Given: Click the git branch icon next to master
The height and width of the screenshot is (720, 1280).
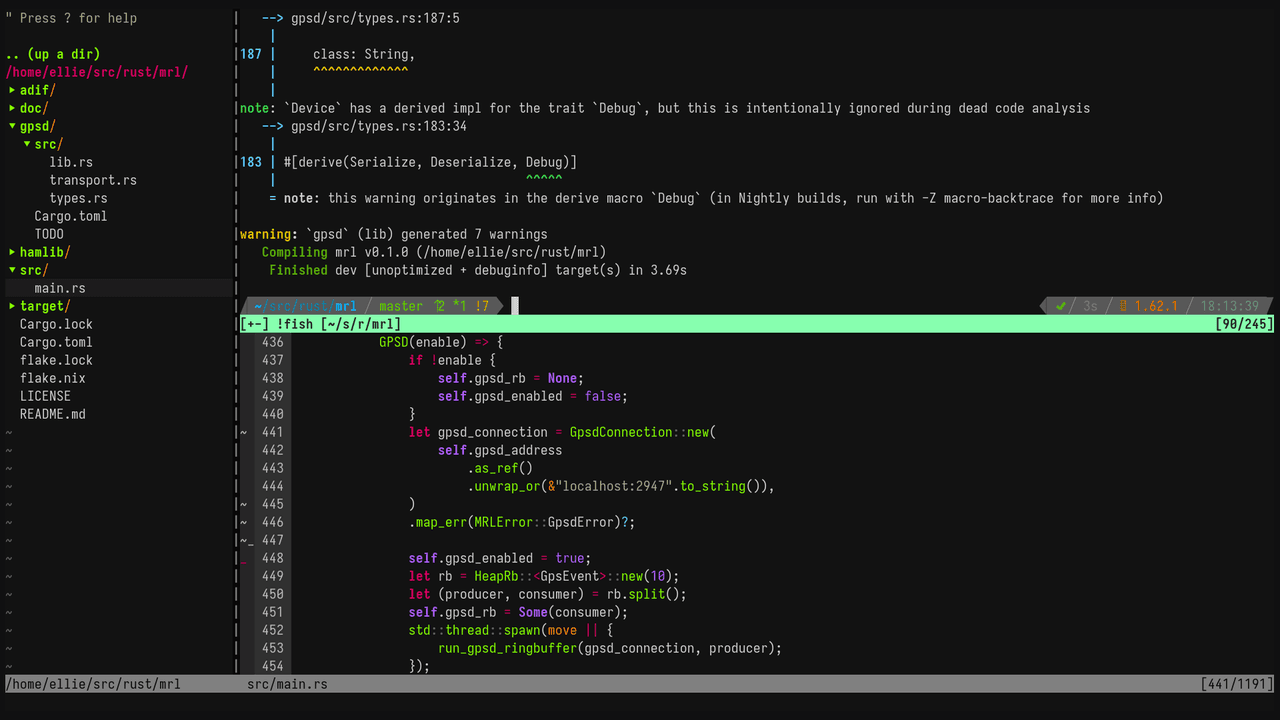Looking at the screenshot, I should pyautogui.click(x=439, y=306).
